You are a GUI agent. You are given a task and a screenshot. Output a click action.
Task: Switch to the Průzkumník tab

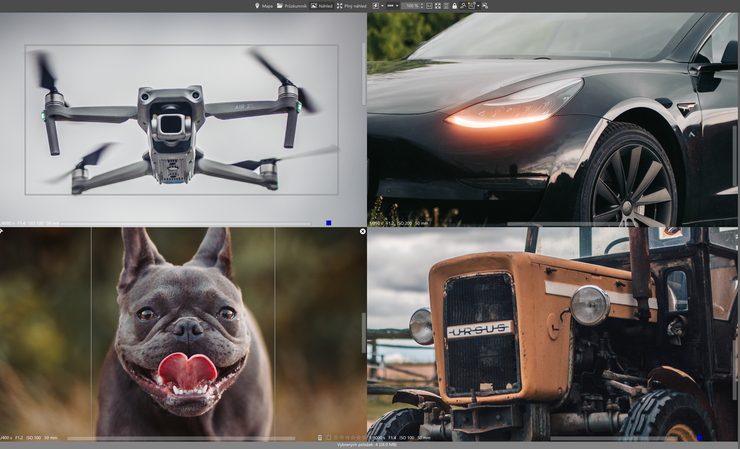[x=292, y=6]
